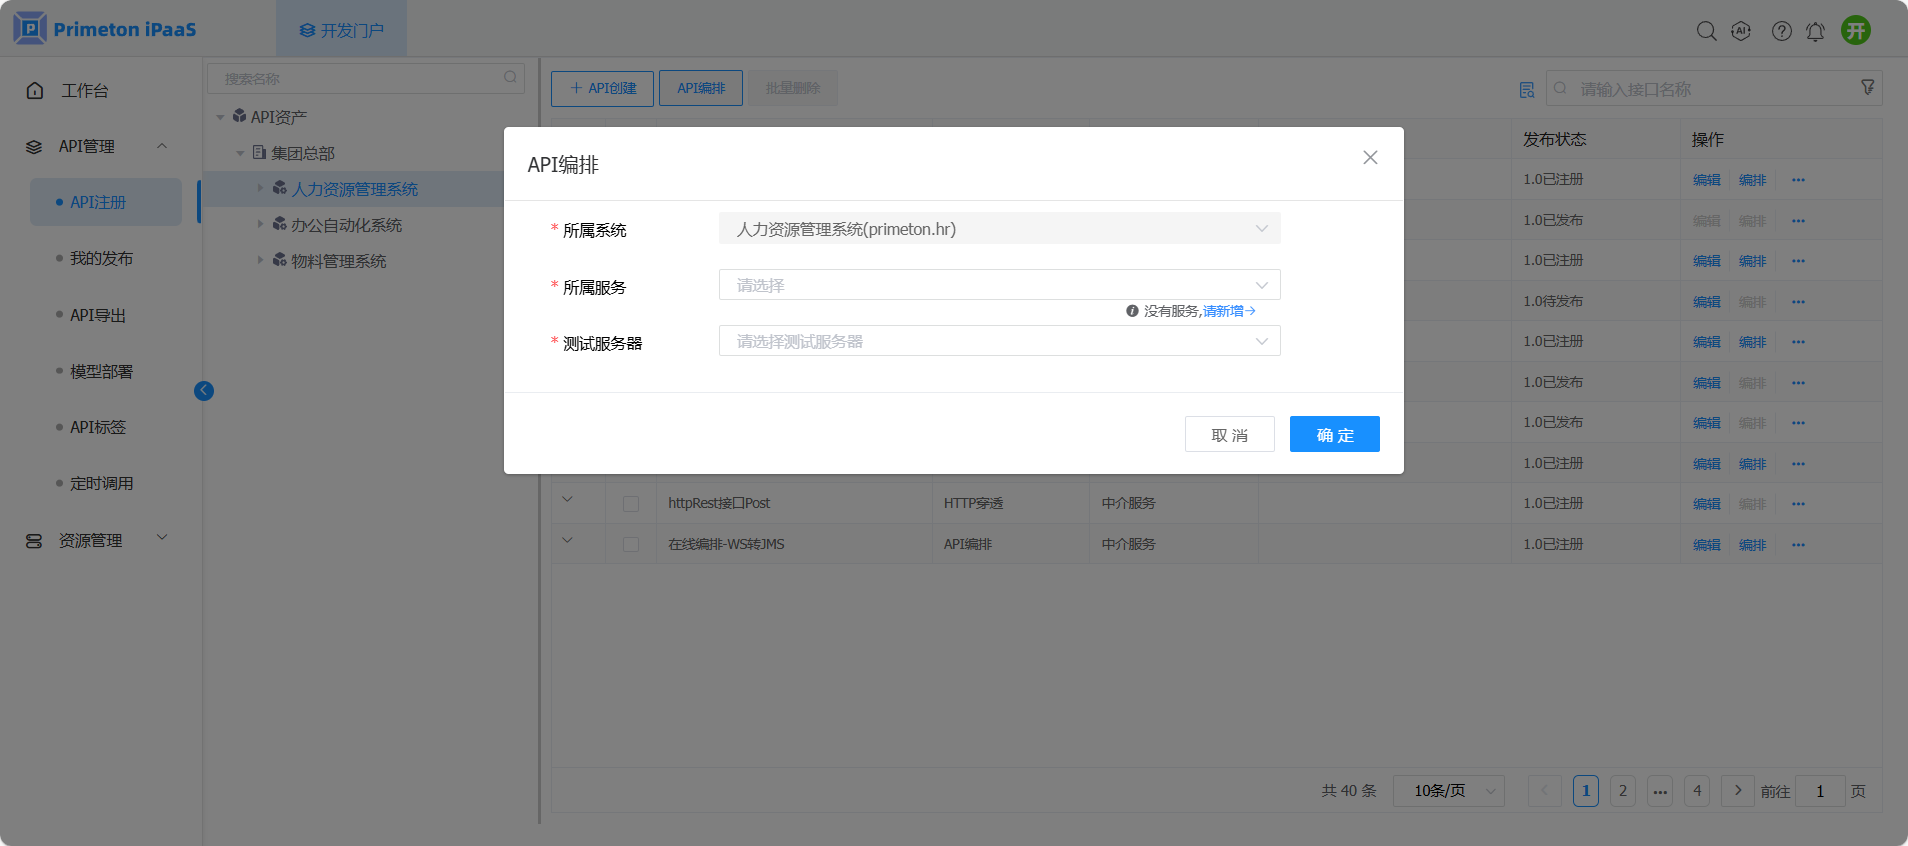Close the API编排 dialog
Viewport: 1908px width, 846px height.
tap(1370, 158)
